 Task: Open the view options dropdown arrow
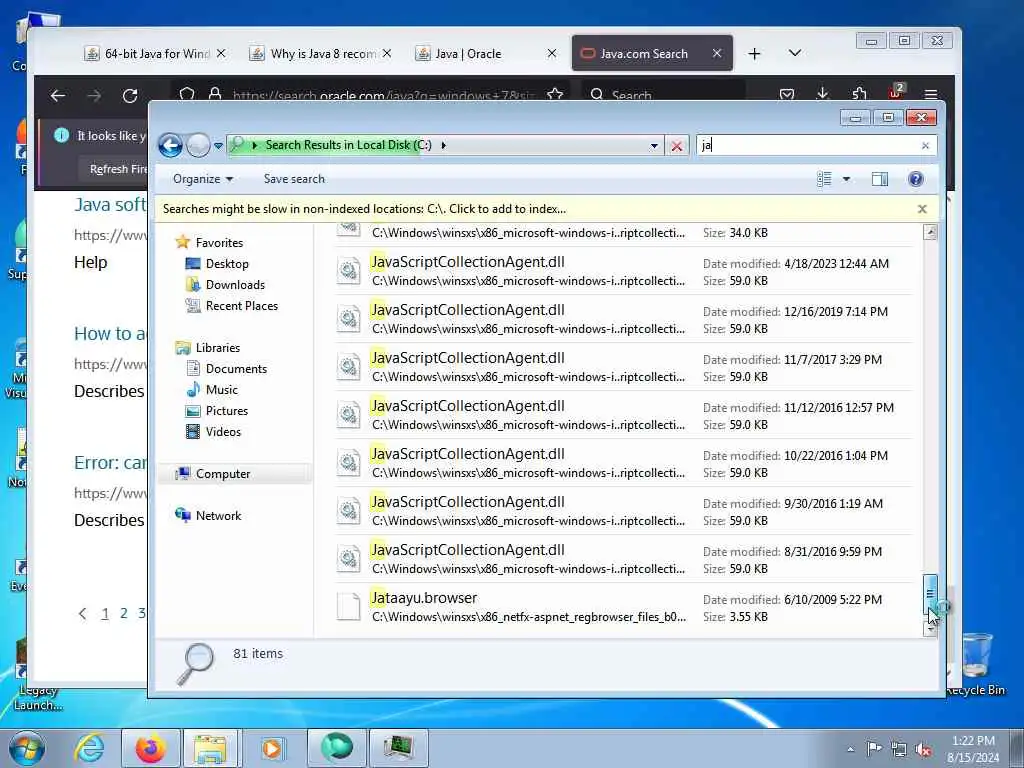(x=846, y=179)
